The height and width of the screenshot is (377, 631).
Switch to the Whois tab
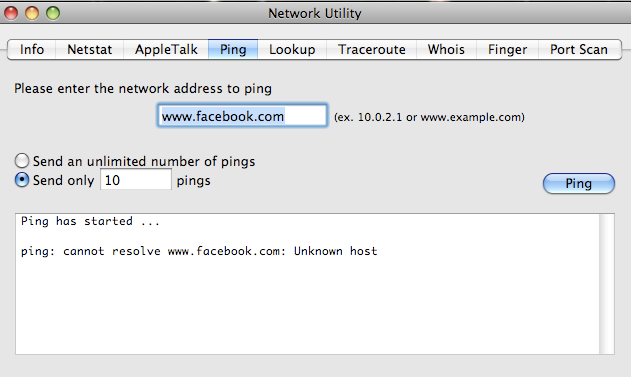point(446,49)
